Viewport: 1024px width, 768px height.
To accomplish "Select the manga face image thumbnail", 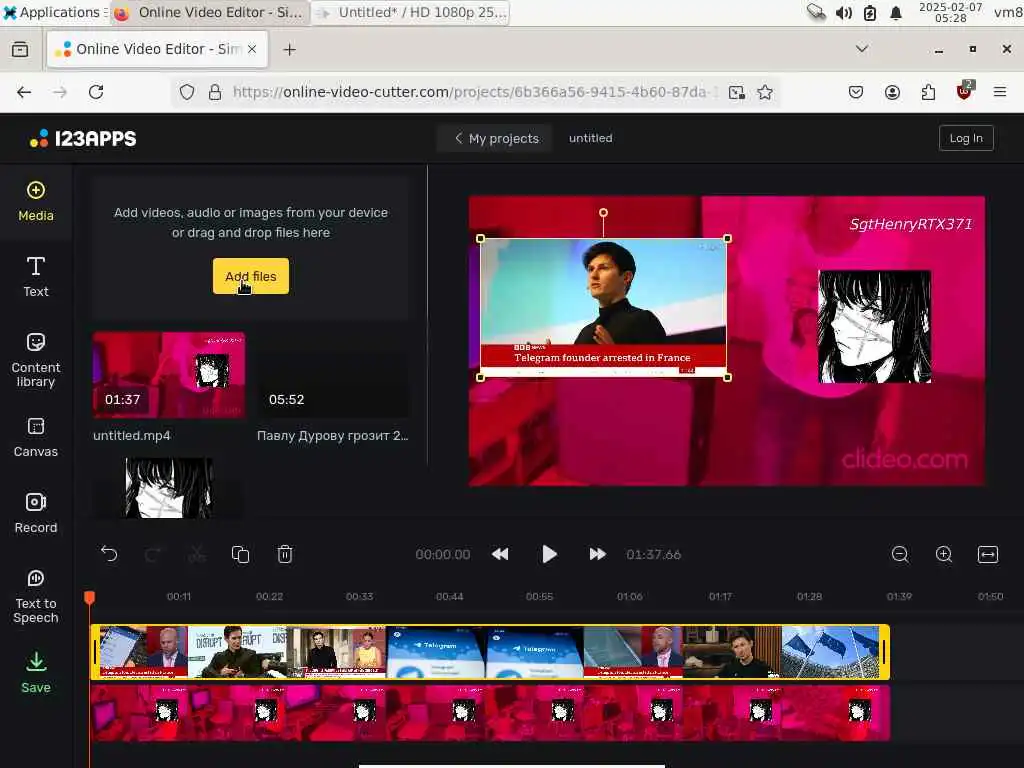I will pyautogui.click(x=169, y=488).
